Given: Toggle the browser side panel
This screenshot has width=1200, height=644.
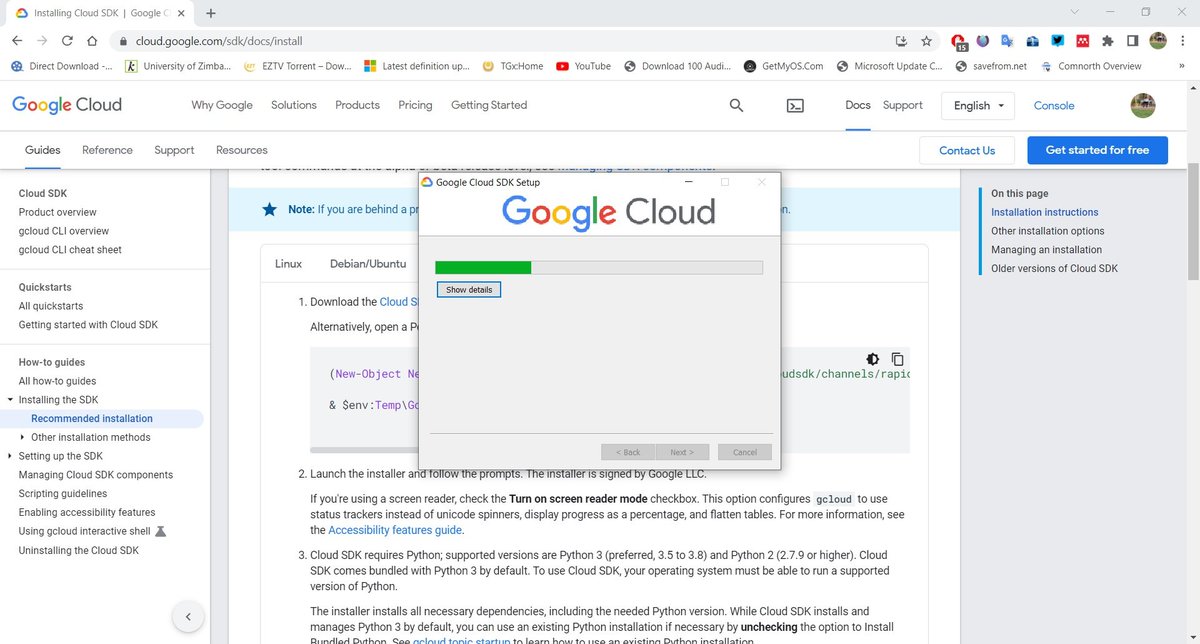Looking at the screenshot, I should tap(1132, 41).
